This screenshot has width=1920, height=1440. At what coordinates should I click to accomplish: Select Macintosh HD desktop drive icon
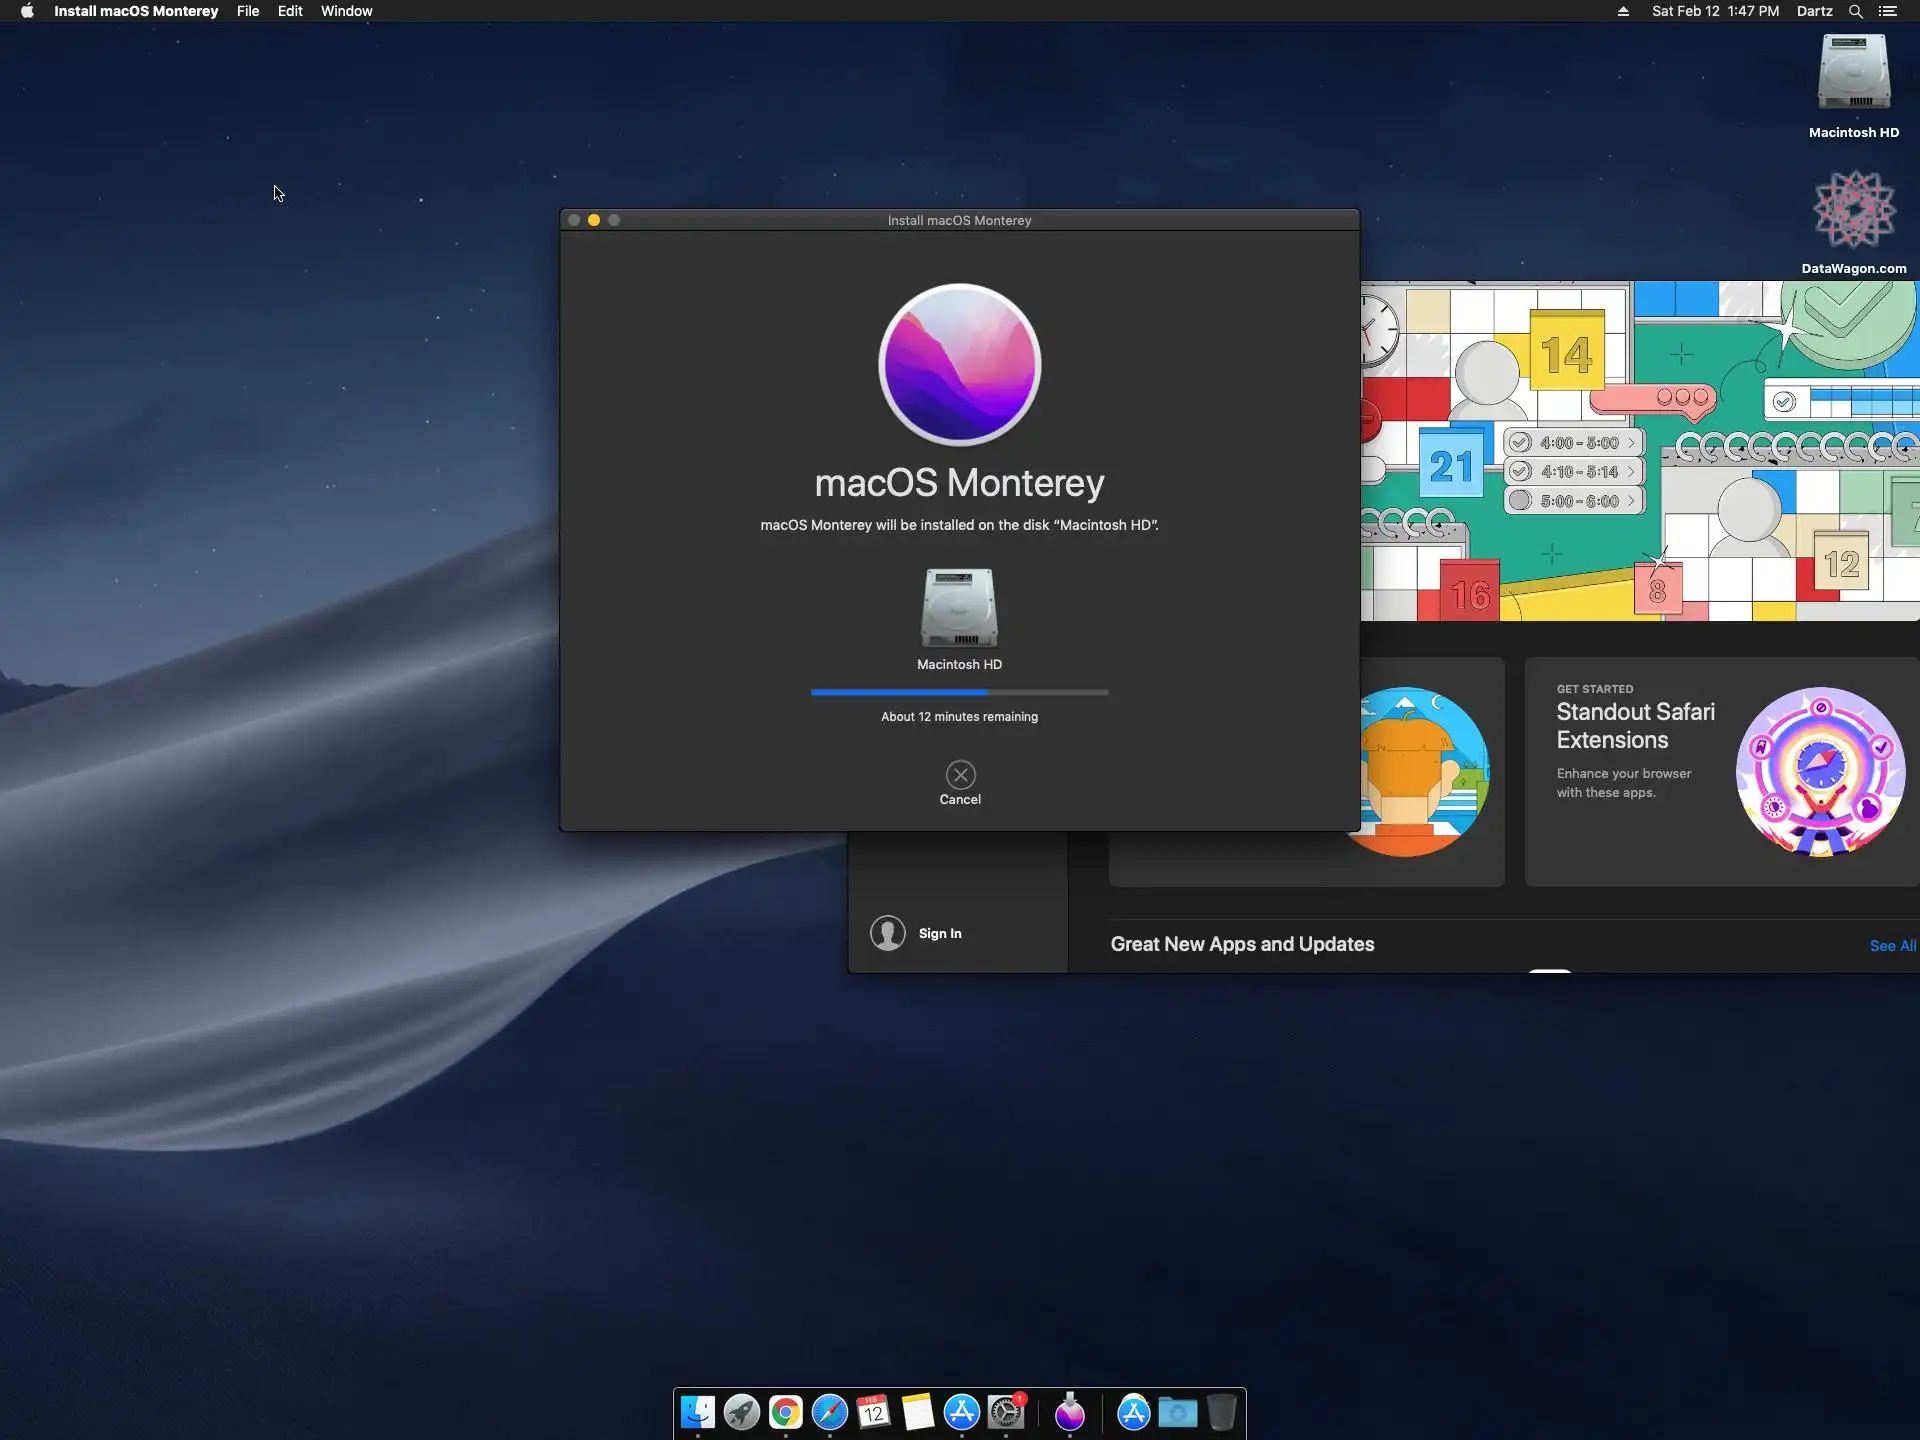(x=1853, y=73)
